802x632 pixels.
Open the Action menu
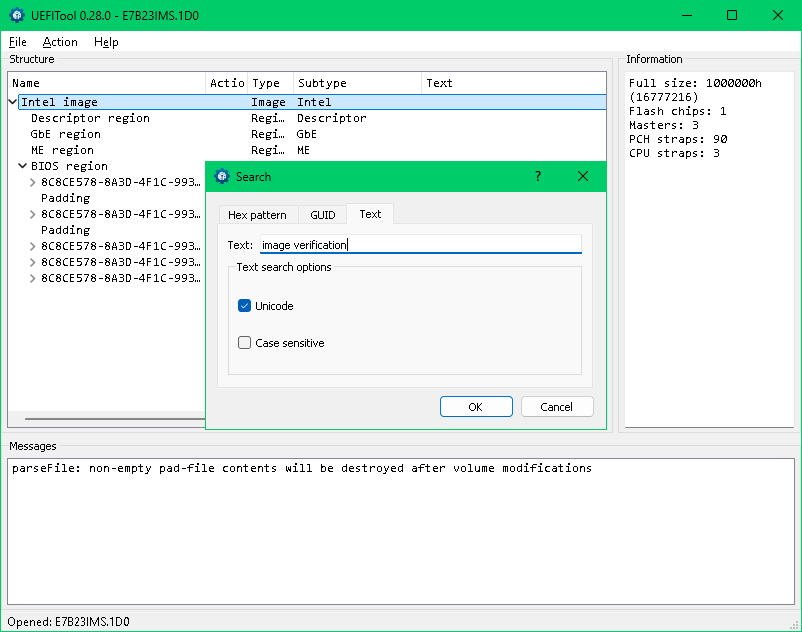click(x=60, y=42)
